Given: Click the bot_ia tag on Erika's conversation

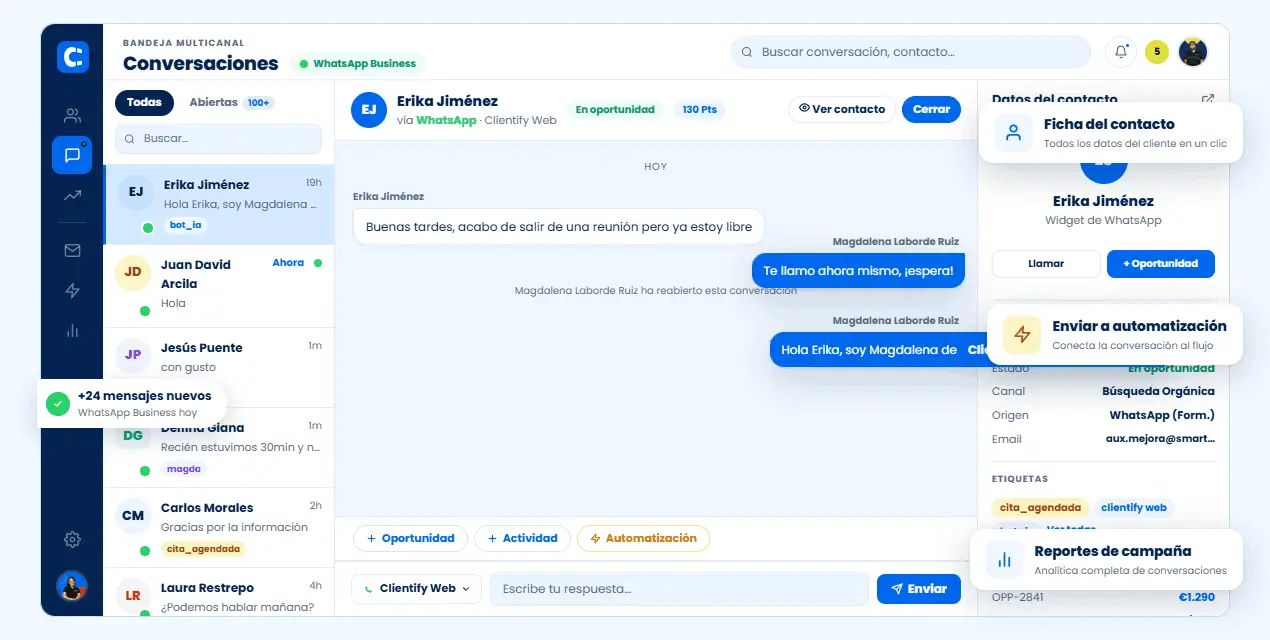Looking at the screenshot, I should point(185,225).
